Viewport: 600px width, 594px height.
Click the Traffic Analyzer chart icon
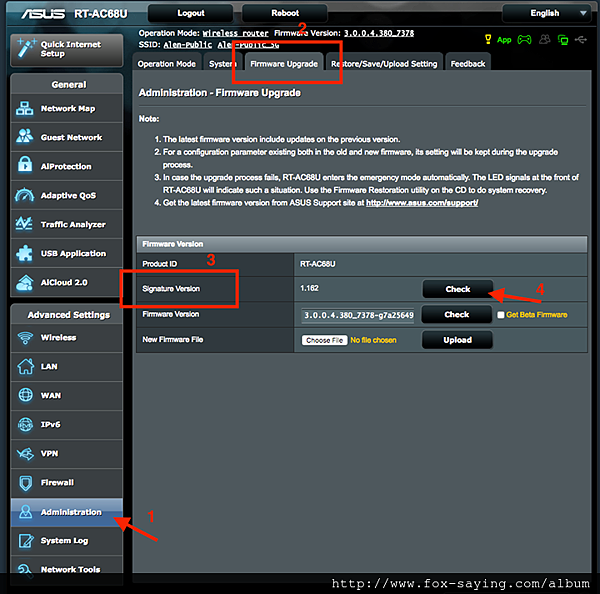tap(24, 223)
